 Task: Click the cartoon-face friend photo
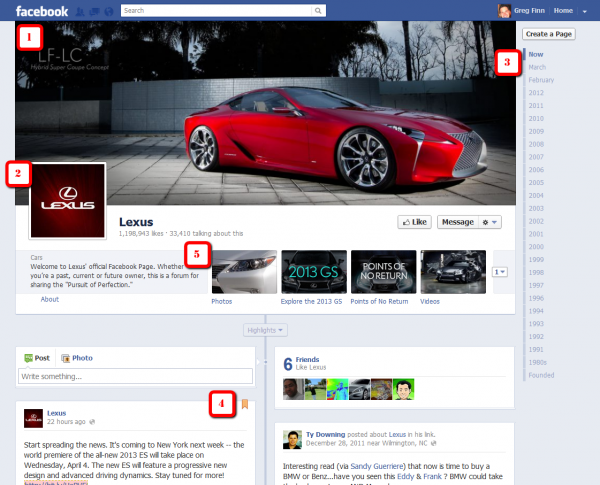(403, 389)
